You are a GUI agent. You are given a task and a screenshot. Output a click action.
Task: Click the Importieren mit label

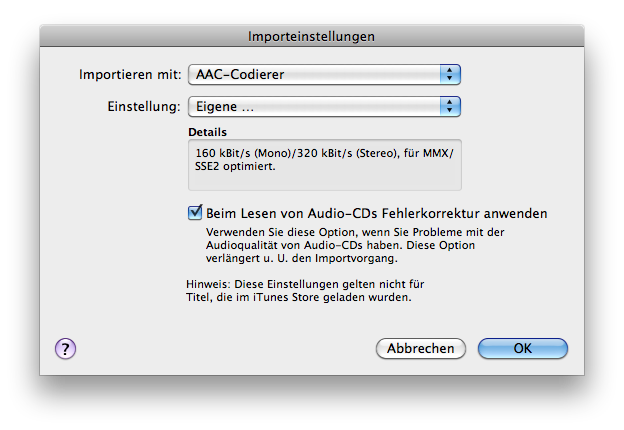coord(130,74)
